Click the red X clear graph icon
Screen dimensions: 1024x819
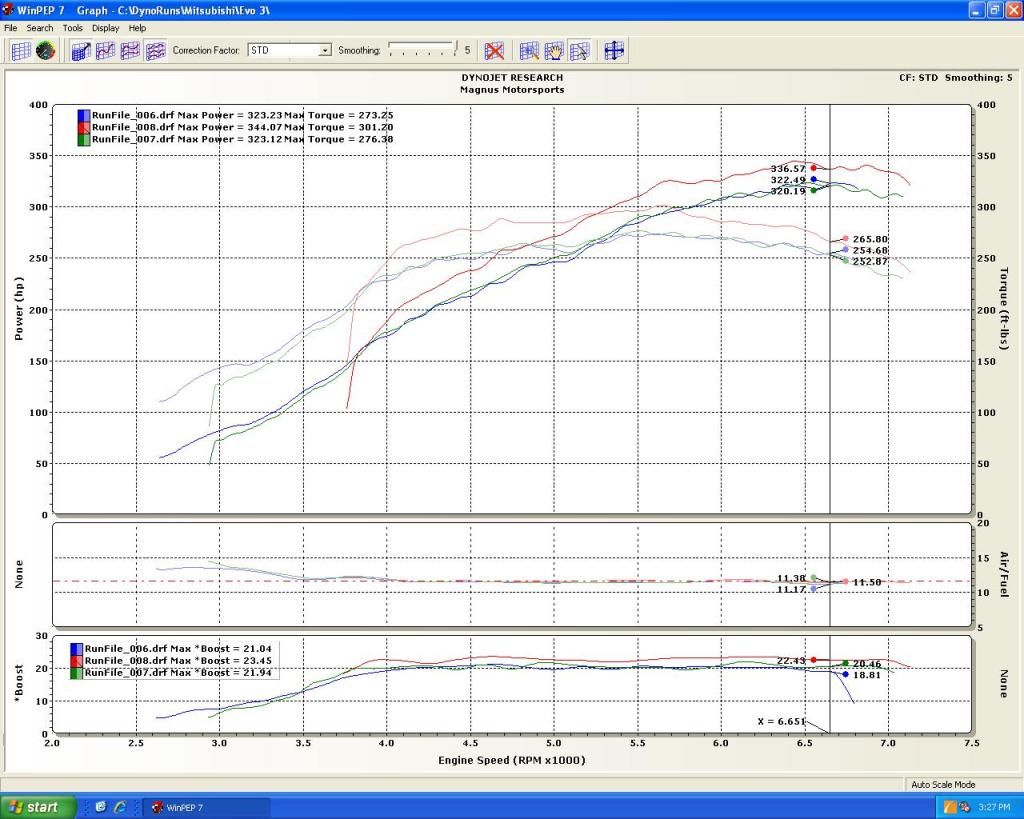pos(494,50)
